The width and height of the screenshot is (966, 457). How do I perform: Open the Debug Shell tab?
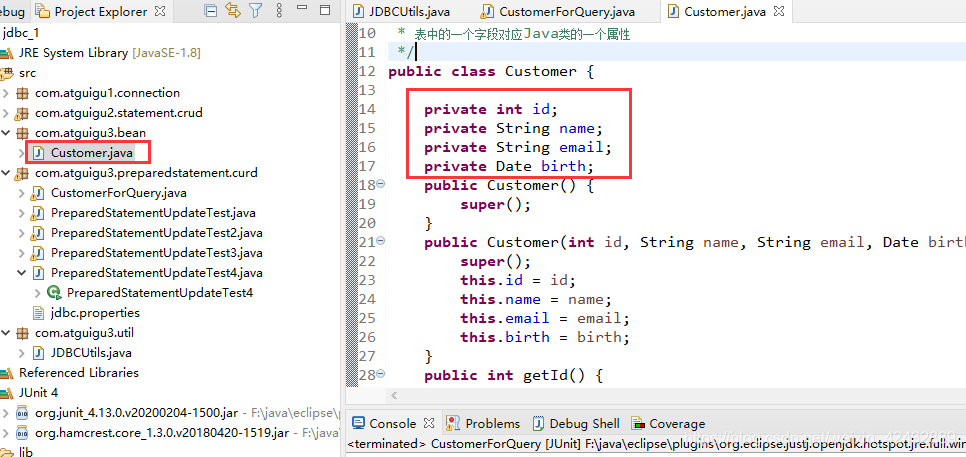(576, 423)
